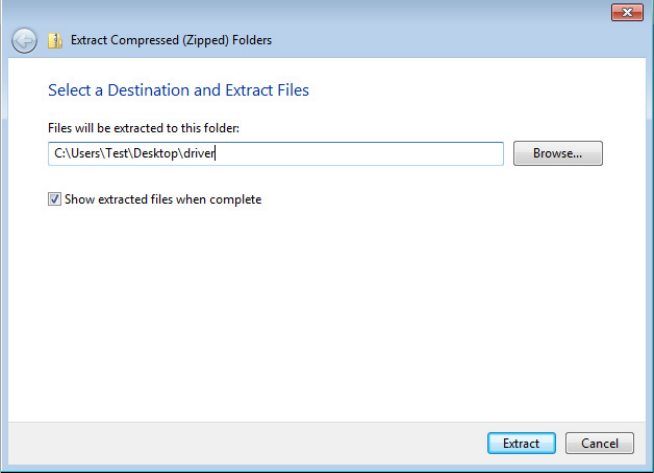654x473 pixels.
Task: Toggle Show extracted files when complete checkbox
Action: click(x=54, y=199)
